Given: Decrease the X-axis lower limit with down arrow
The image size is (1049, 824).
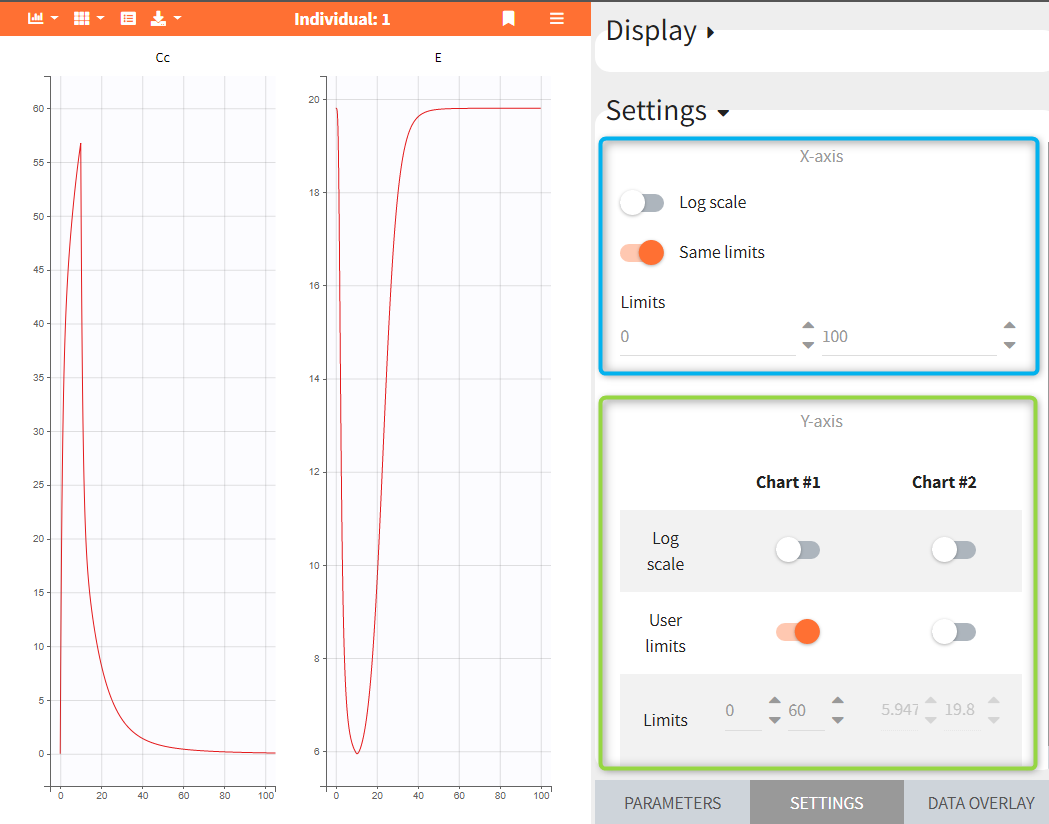Looking at the screenshot, I should [808, 345].
